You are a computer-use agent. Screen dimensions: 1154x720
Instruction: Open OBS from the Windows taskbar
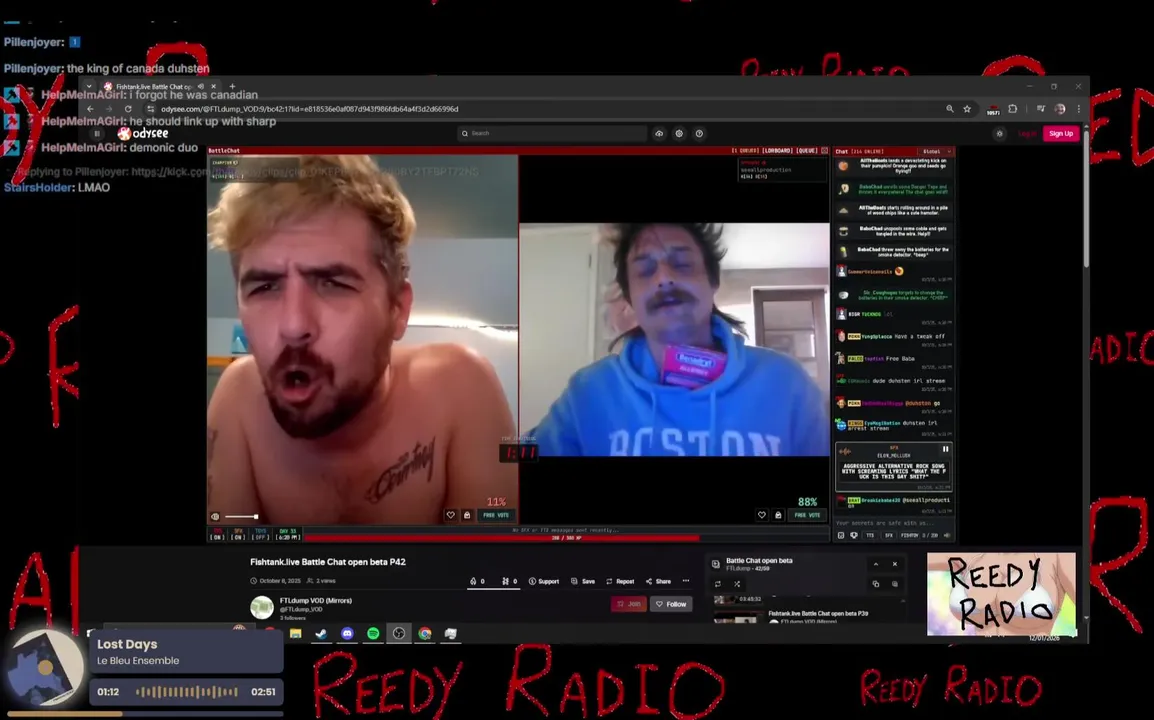(x=399, y=633)
